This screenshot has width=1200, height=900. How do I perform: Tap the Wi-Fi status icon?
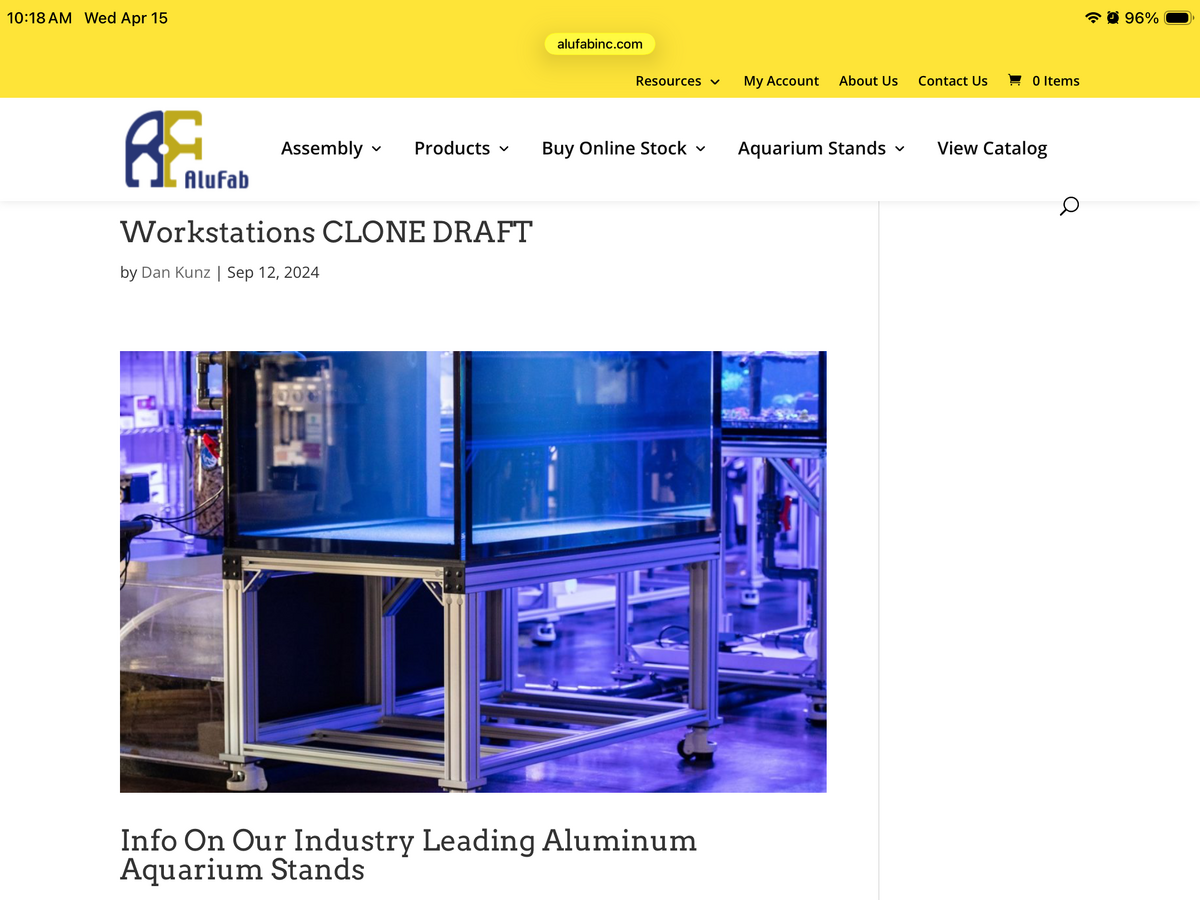tap(1093, 18)
